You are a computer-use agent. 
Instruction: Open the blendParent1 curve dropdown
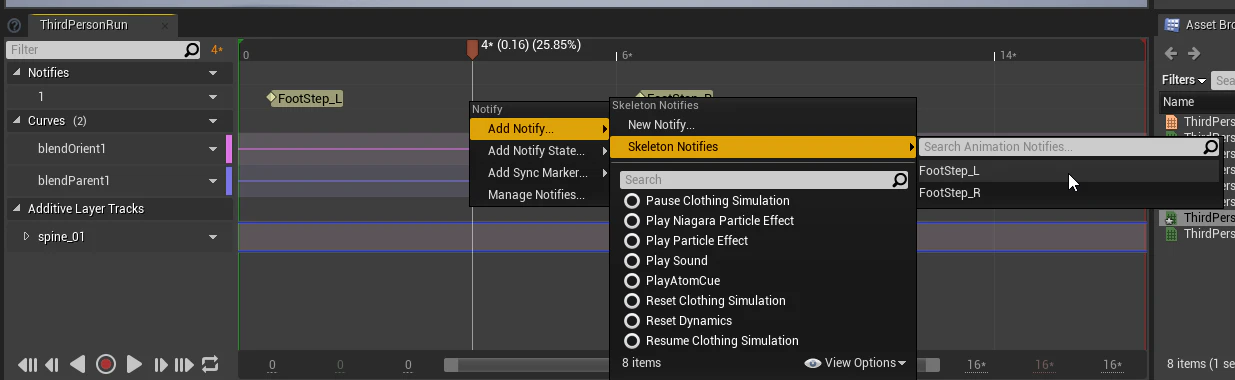click(x=213, y=181)
